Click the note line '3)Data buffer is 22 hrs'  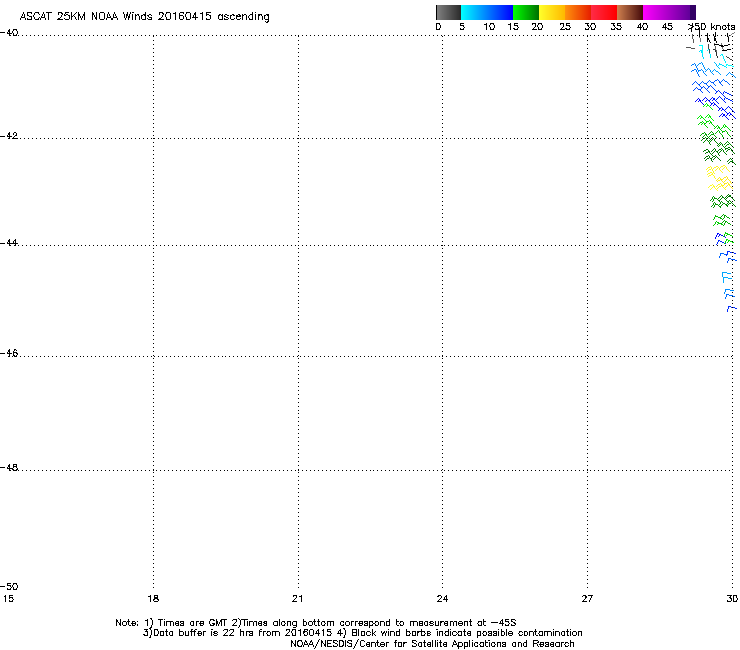click(x=362, y=633)
